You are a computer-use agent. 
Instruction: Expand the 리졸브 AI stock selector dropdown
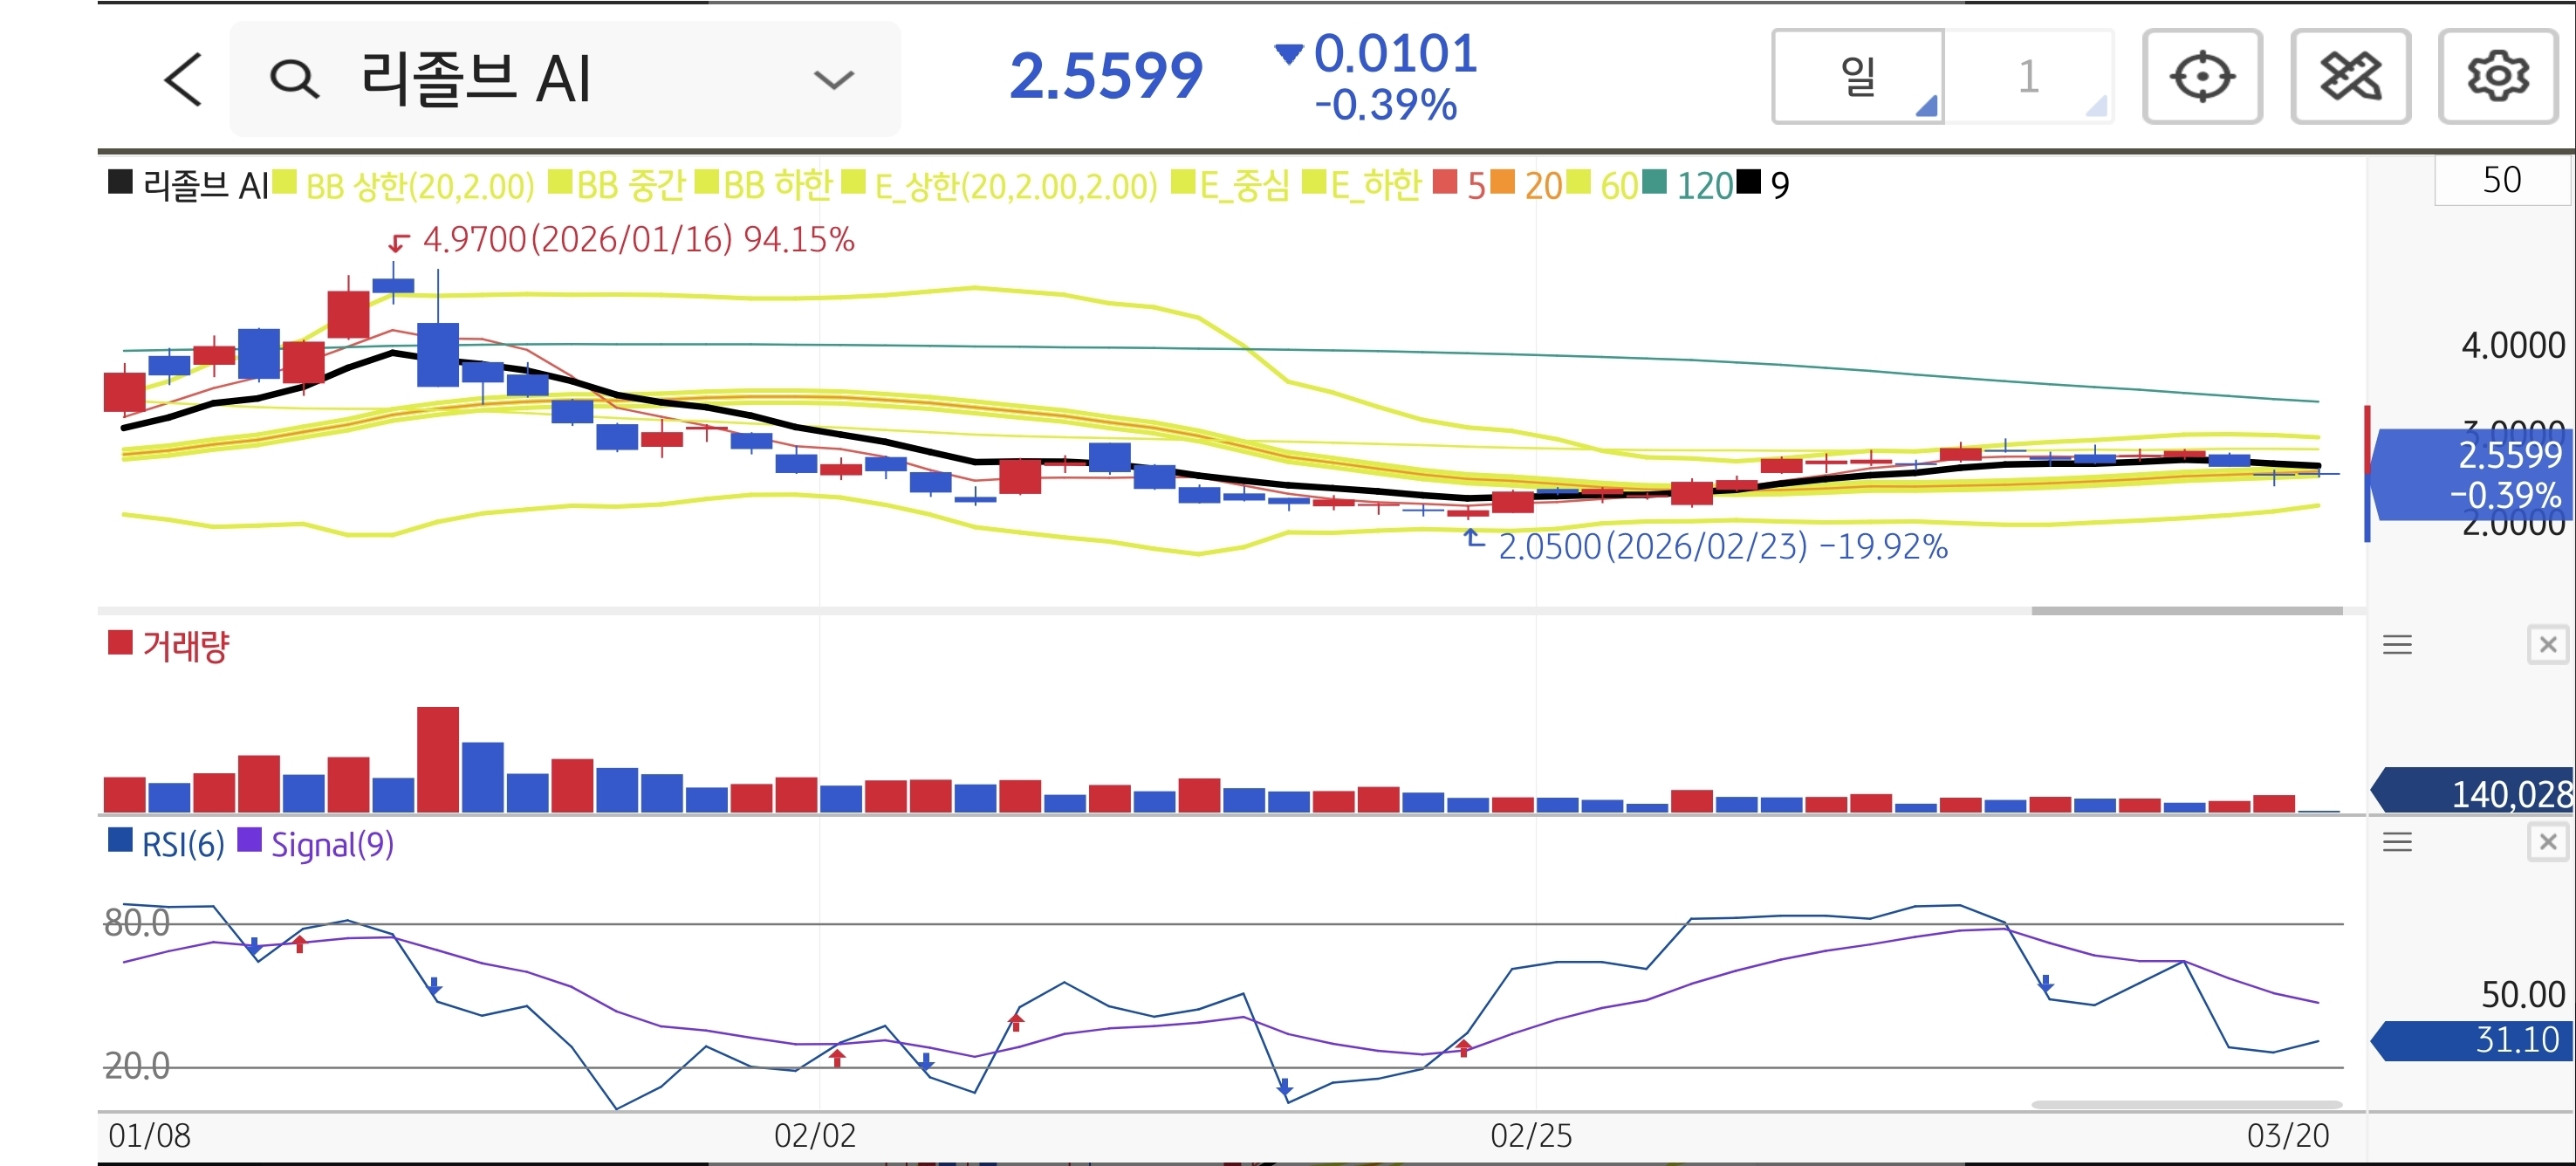833,79
